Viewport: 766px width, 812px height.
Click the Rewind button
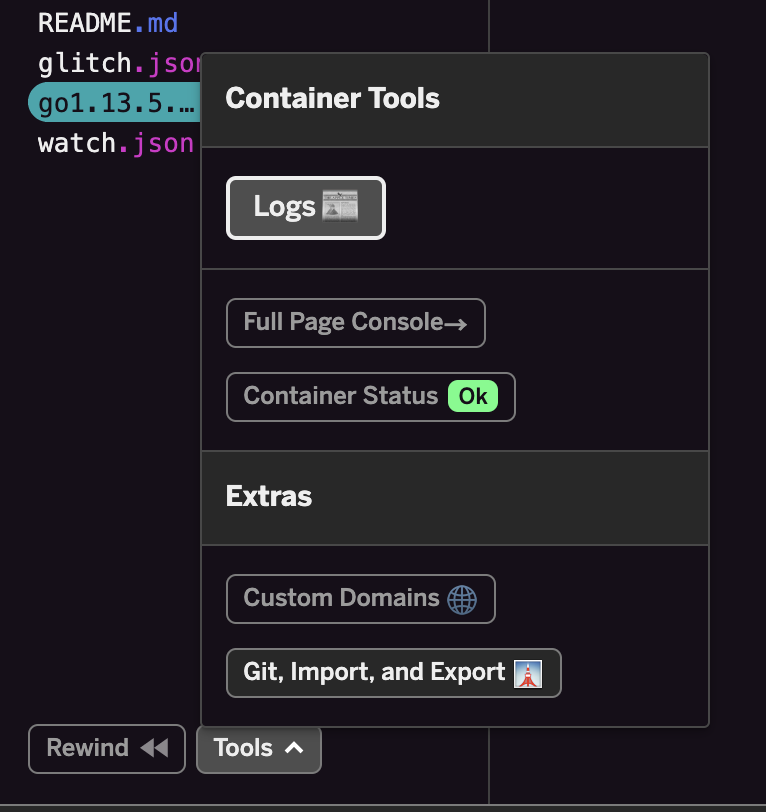[107, 749]
